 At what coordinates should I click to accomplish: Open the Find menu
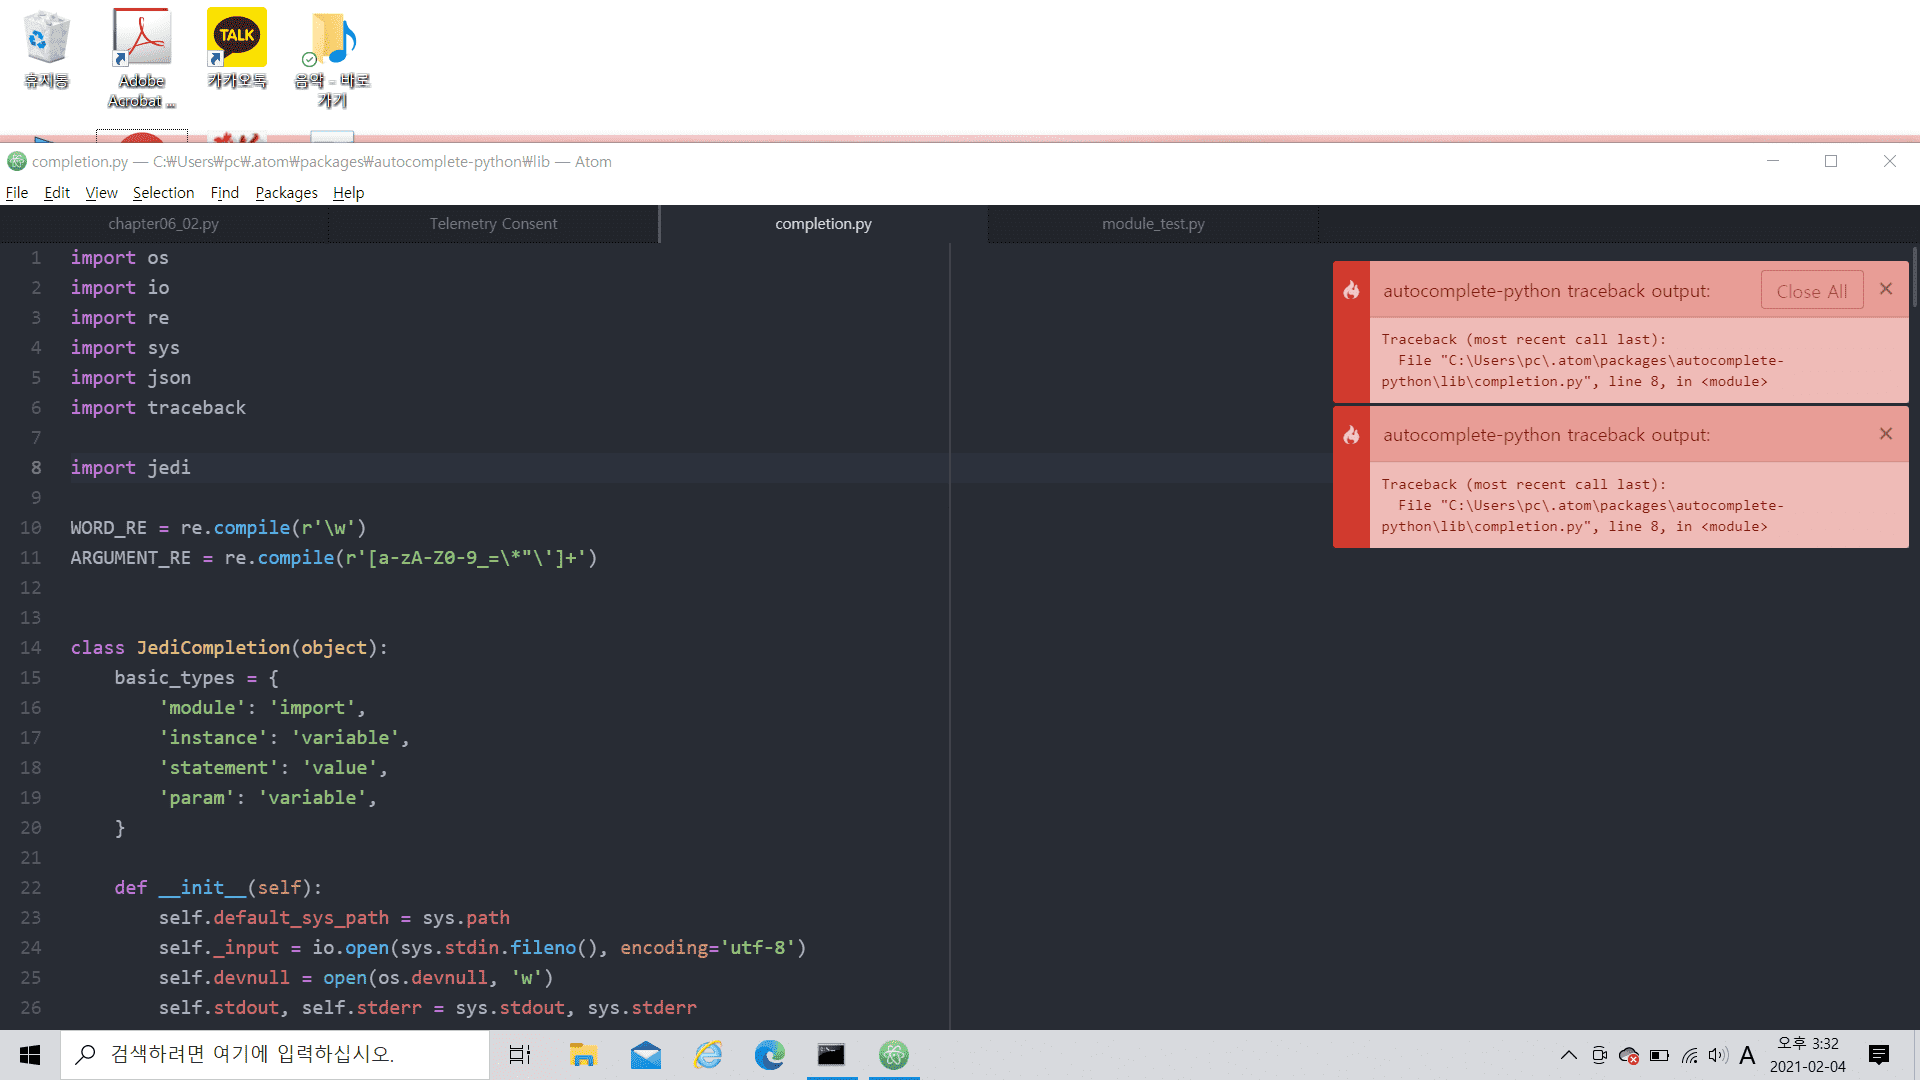[224, 193]
